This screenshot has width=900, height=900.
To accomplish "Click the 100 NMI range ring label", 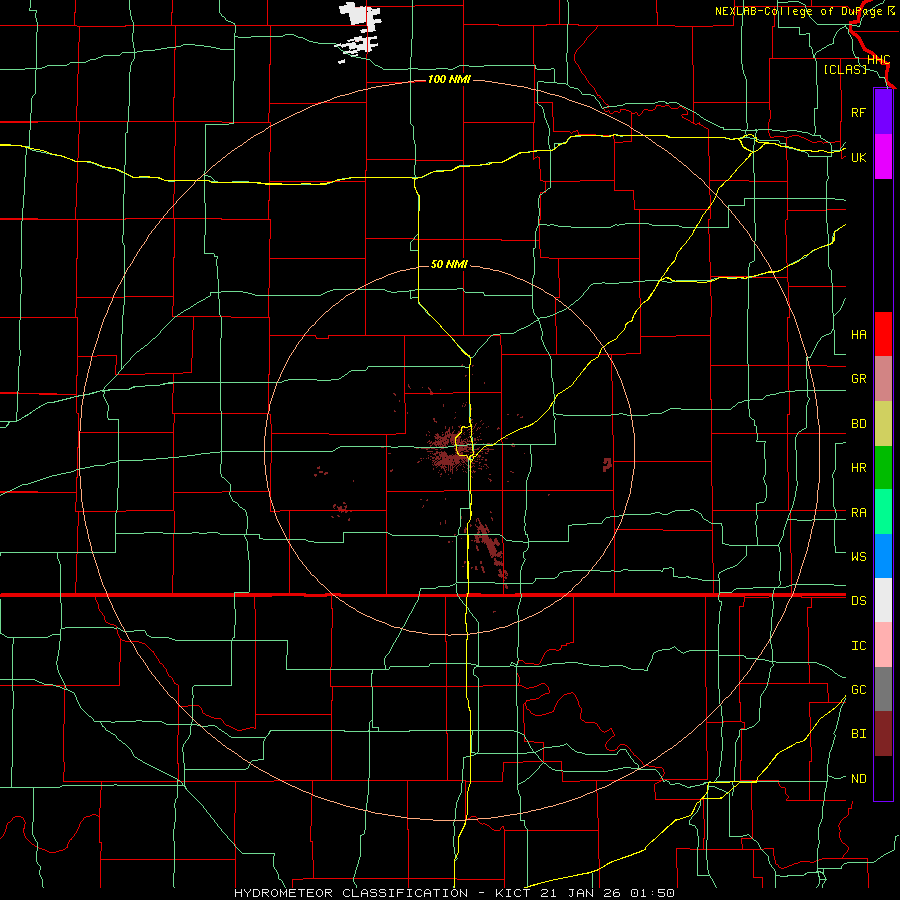I will 449,79.
